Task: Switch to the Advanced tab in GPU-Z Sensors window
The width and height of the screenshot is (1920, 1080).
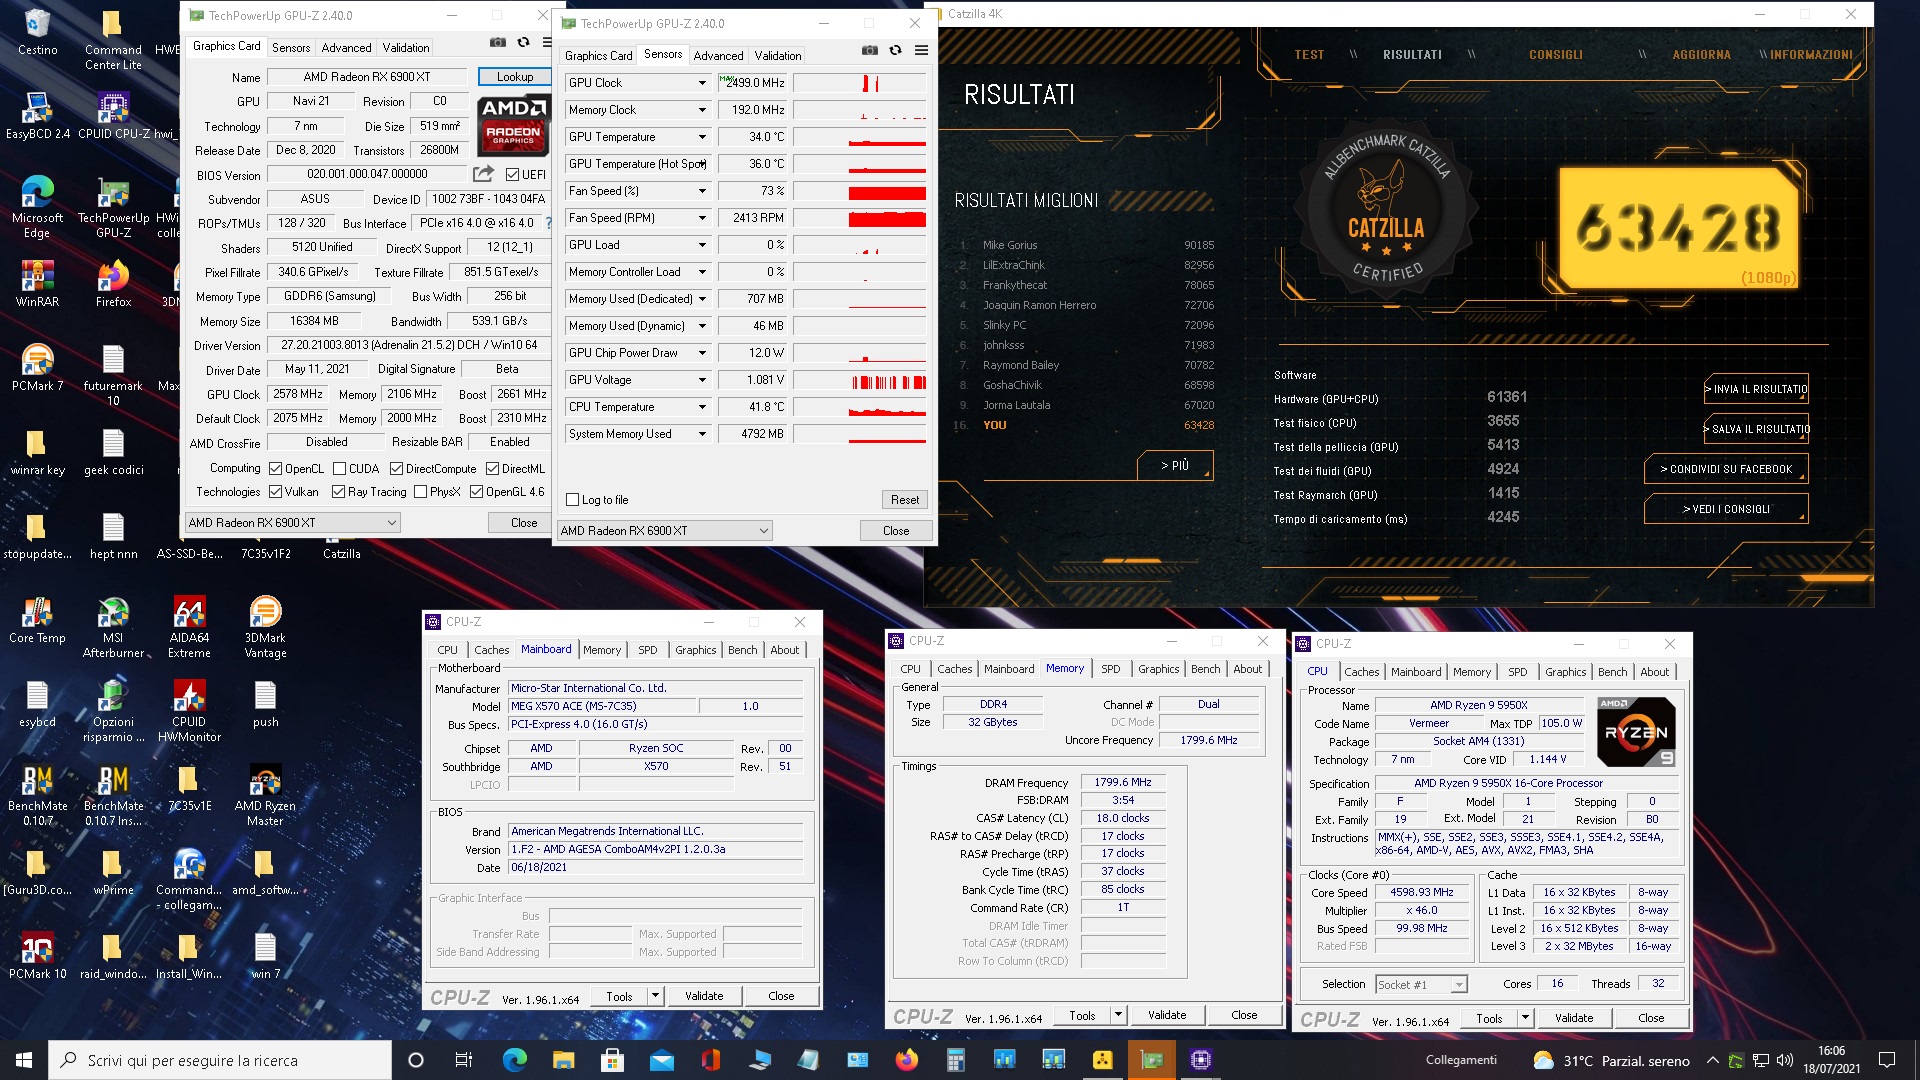Action: click(x=718, y=56)
